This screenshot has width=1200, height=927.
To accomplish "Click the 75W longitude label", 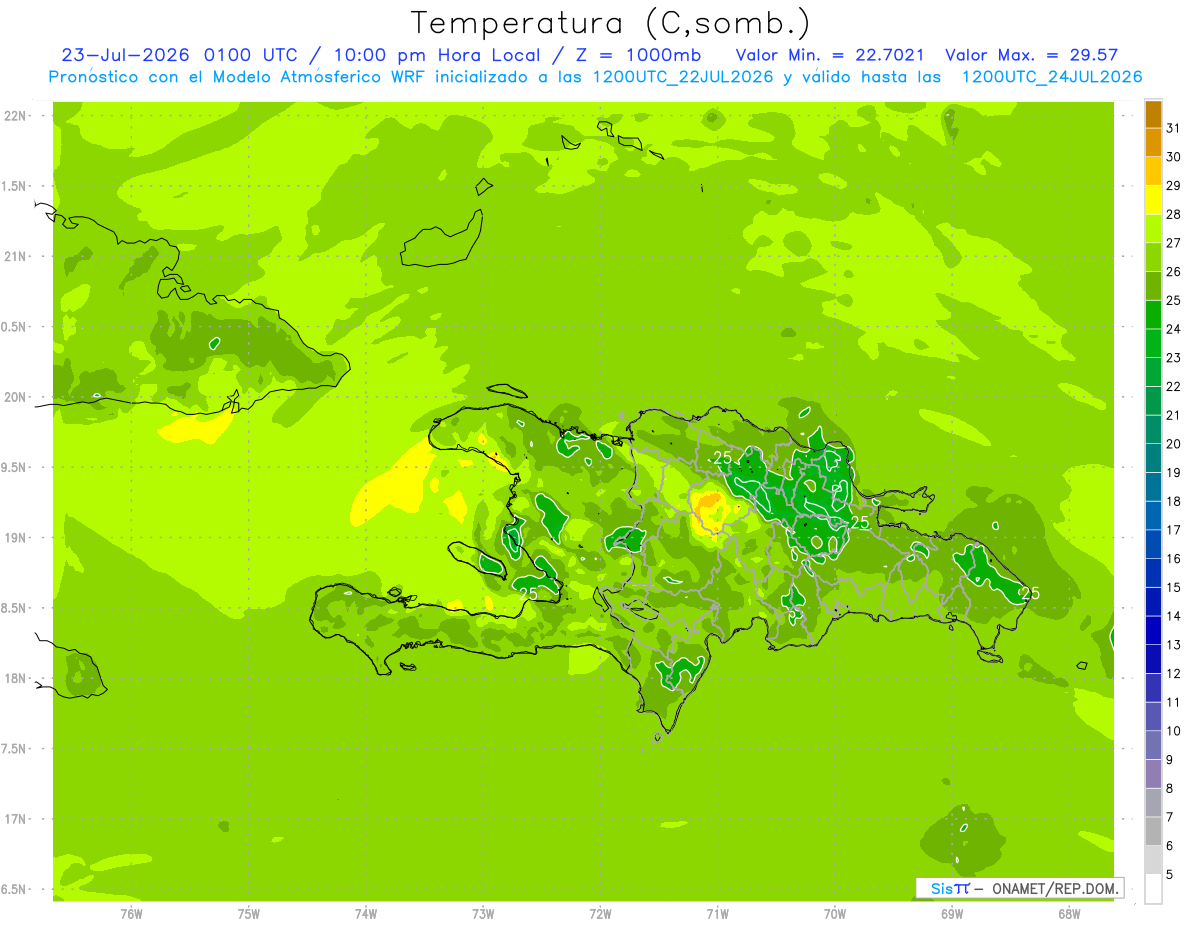I will [249, 913].
